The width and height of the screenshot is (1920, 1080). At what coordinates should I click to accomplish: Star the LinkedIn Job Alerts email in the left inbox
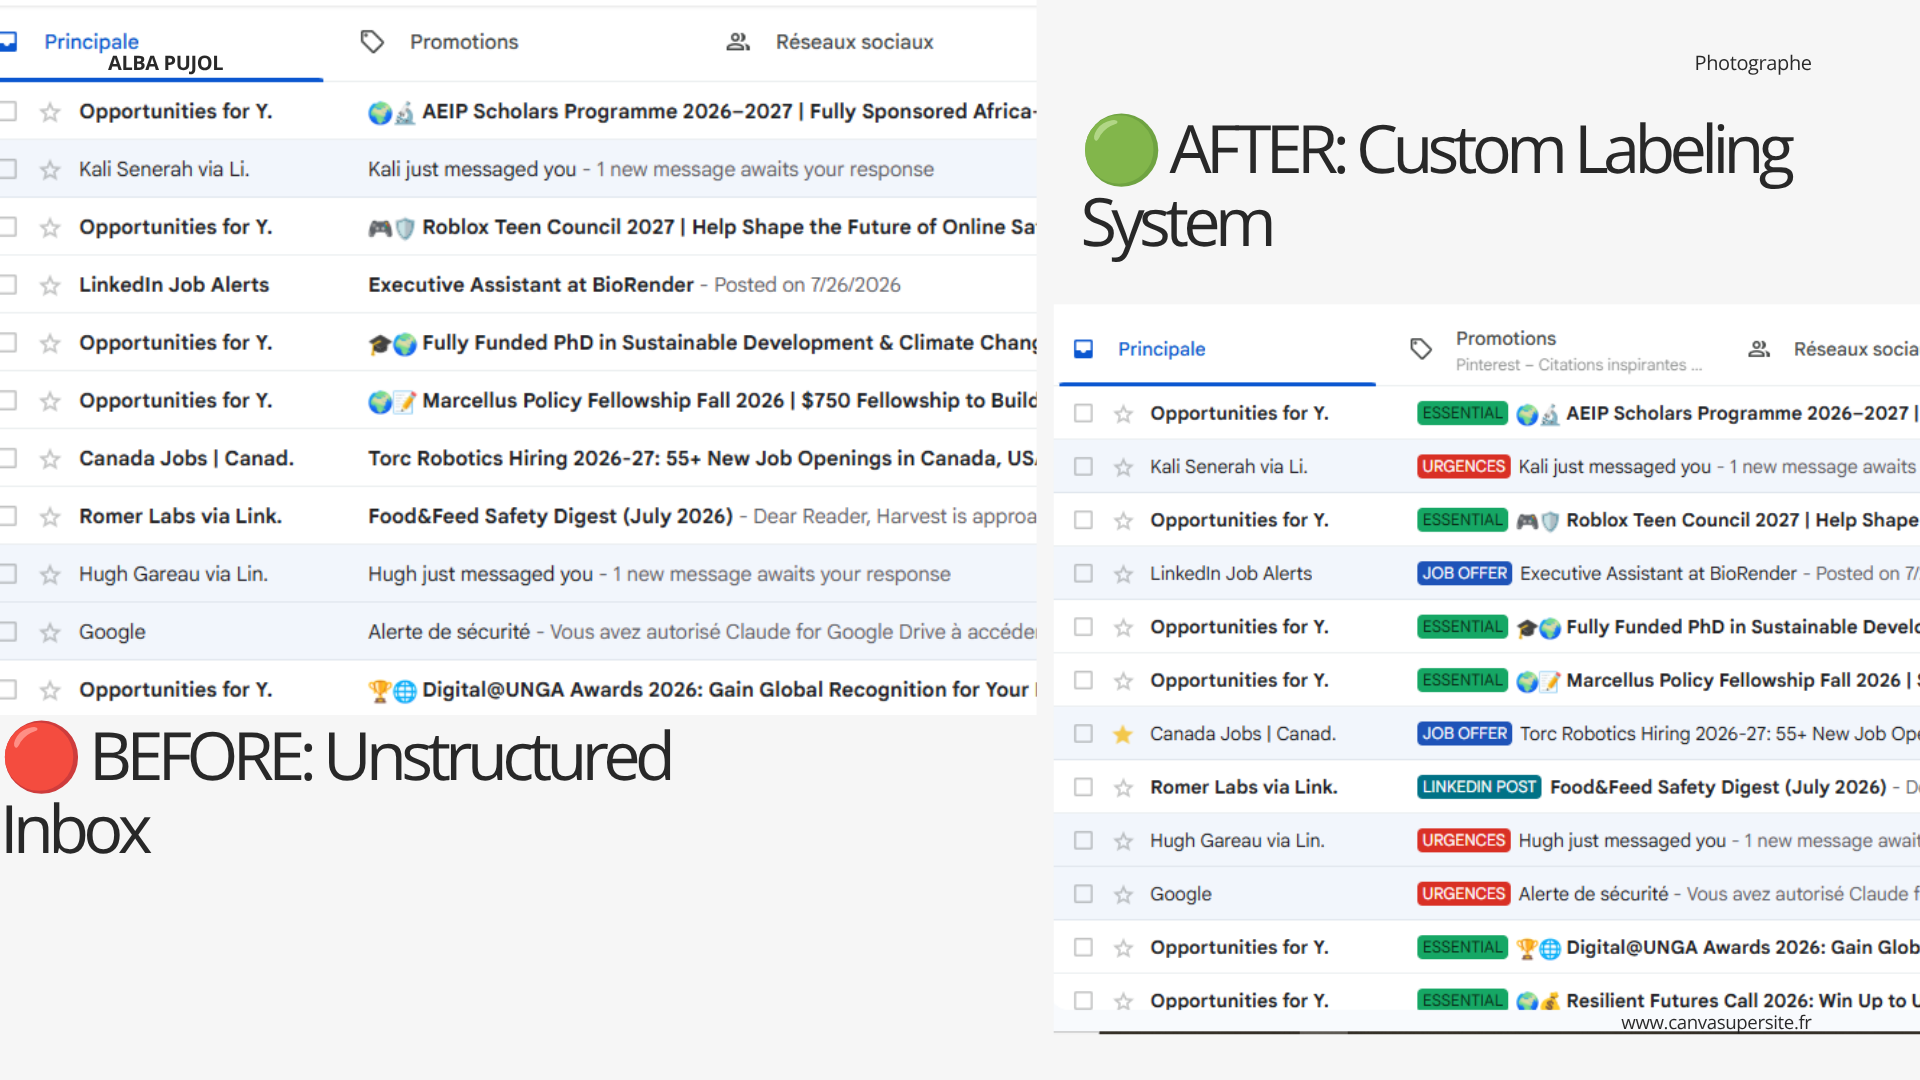[50, 286]
